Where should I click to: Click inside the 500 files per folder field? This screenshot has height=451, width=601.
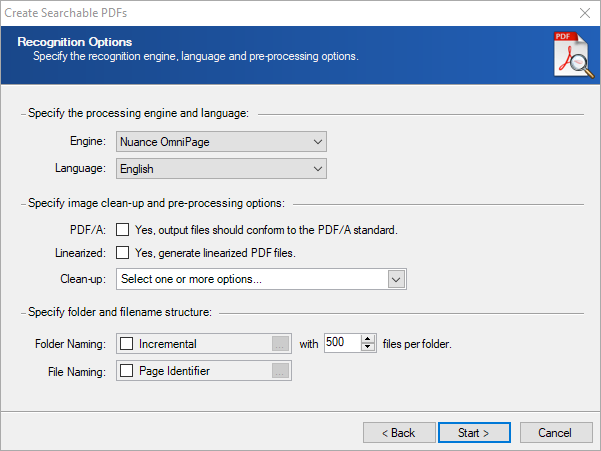click(342, 342)
